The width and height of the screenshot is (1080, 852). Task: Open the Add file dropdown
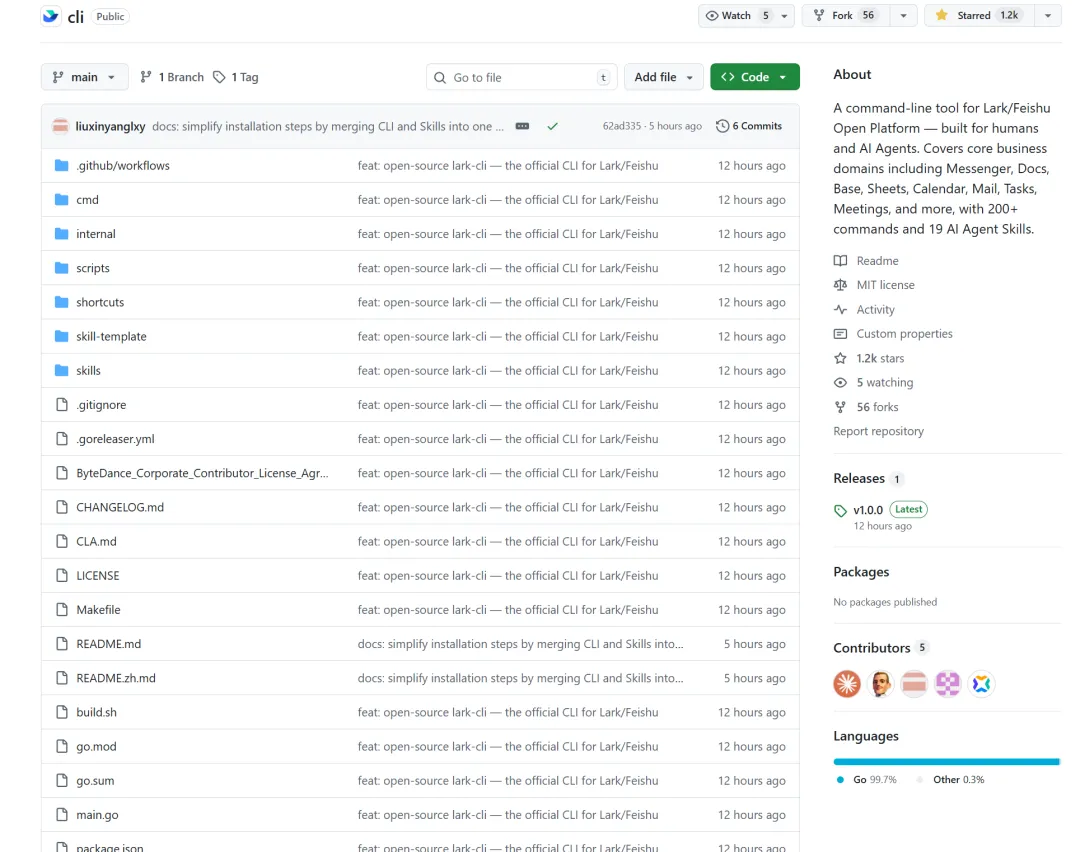[663, 77]
